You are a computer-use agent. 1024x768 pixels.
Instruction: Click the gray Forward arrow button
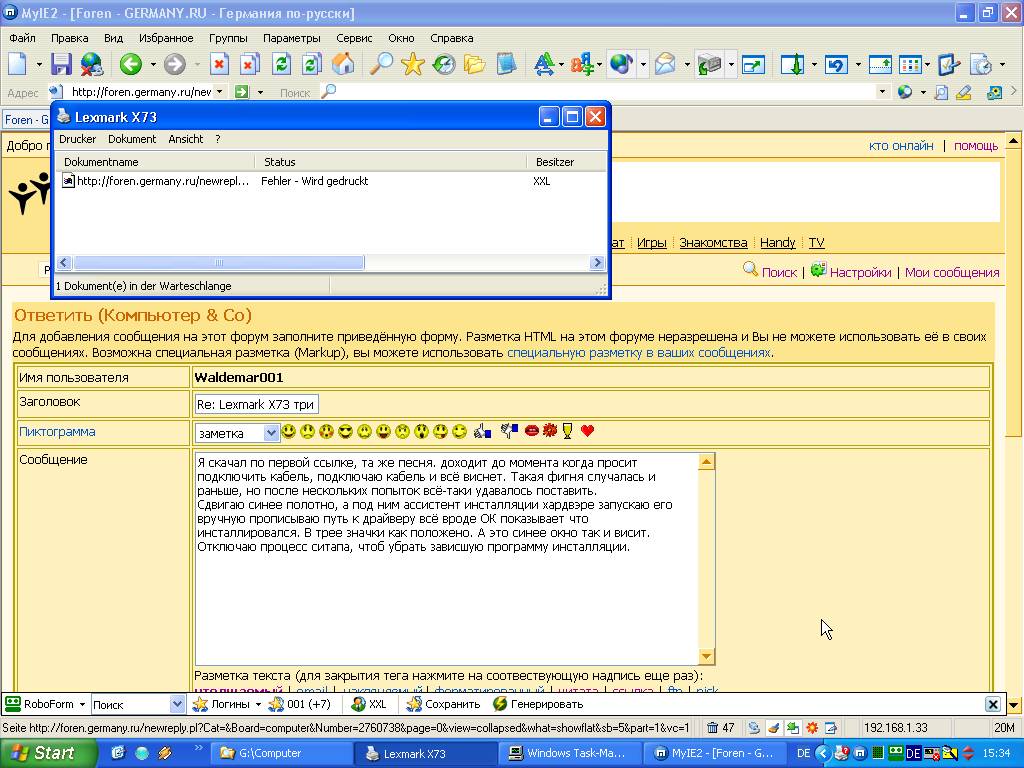174,64
